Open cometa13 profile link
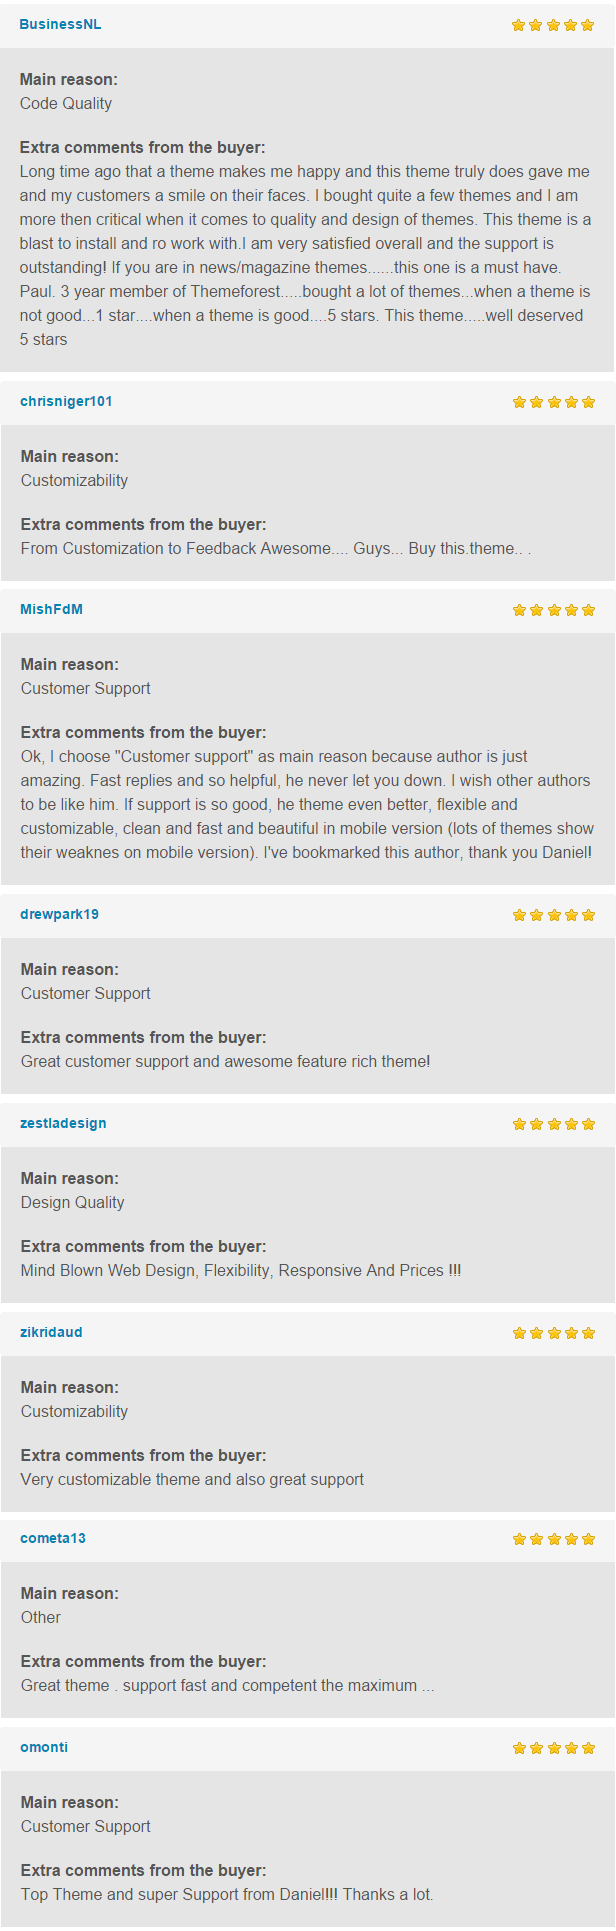This screenshot has height=1931, width=616. coord(53,1538)
